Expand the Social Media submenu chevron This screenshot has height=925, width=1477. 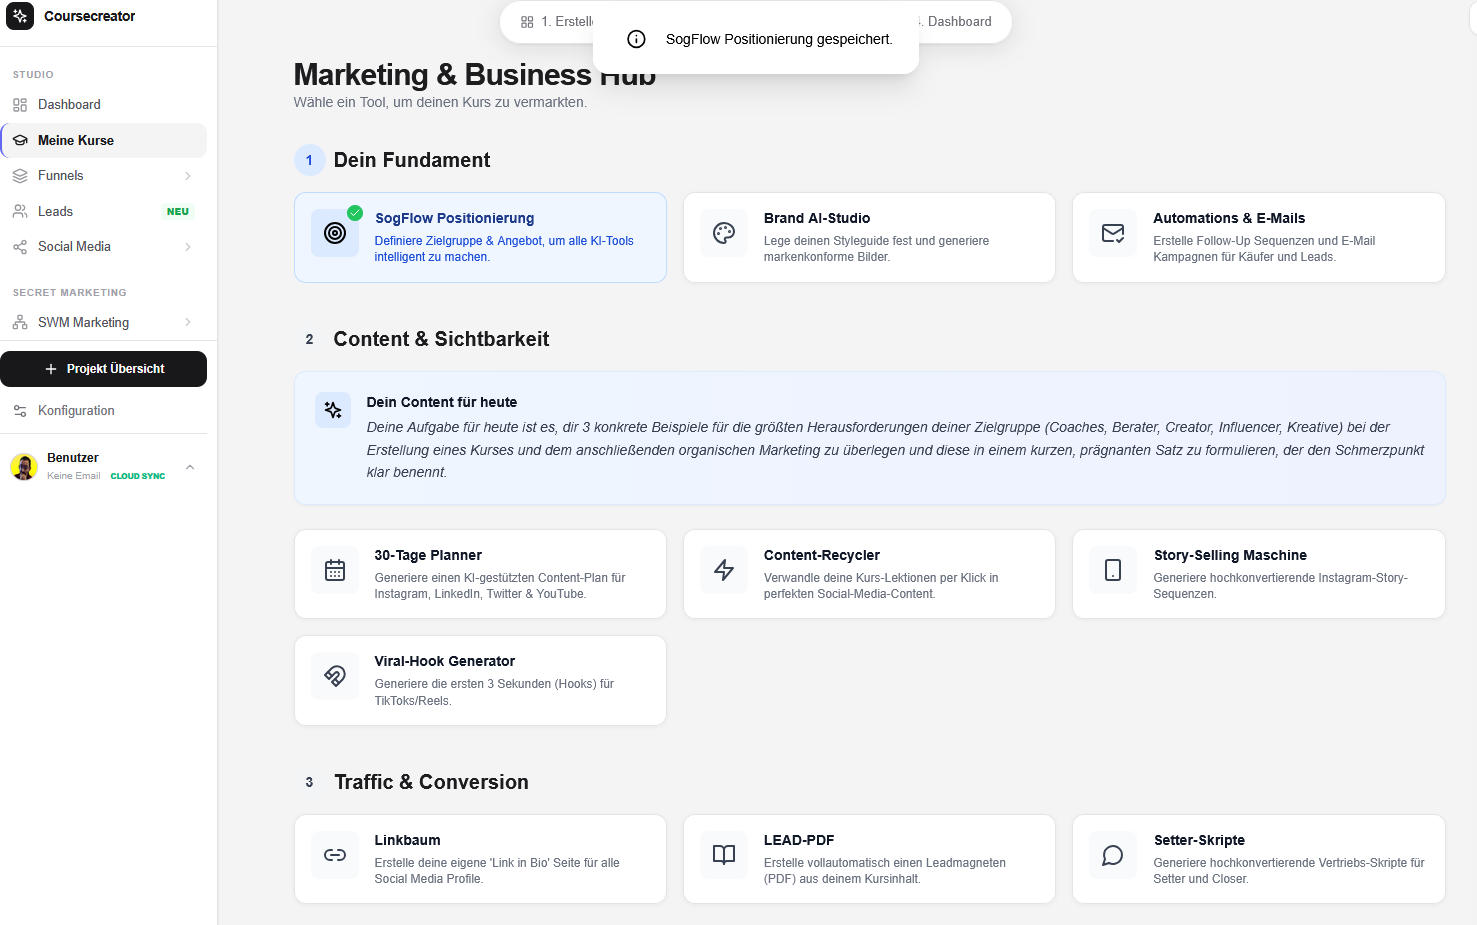point(188,247)
